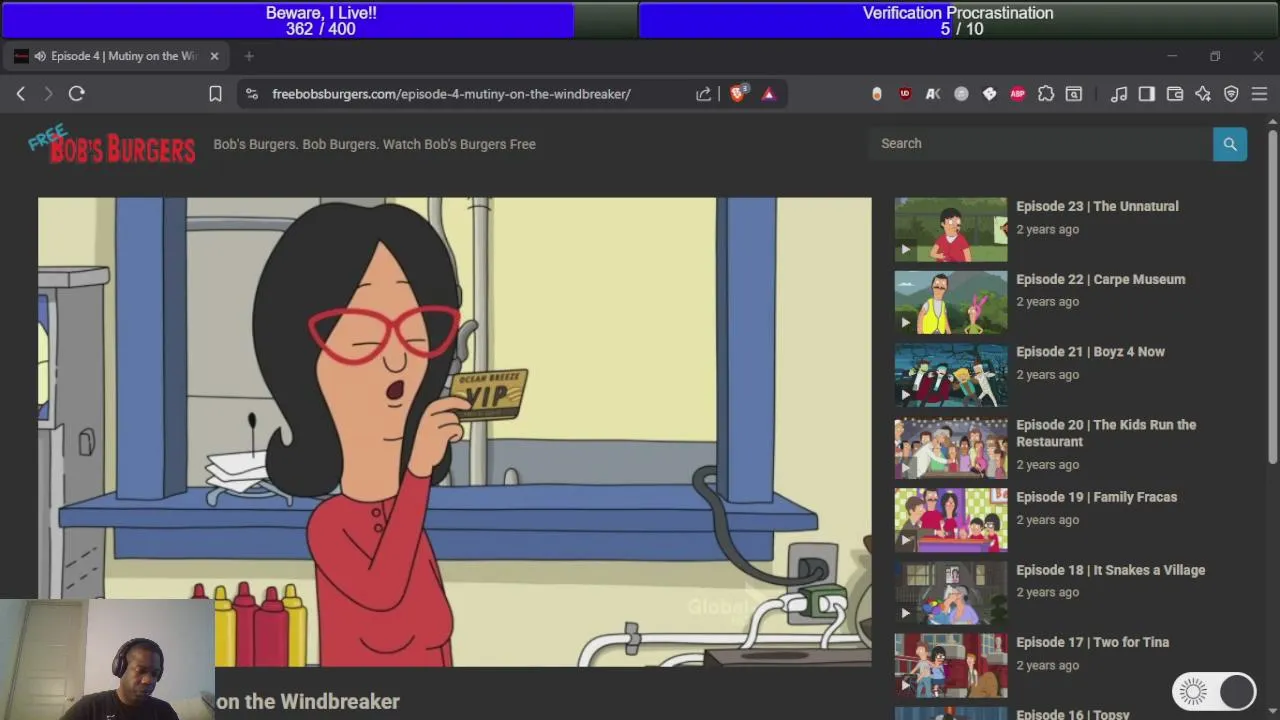Image resolution: width=1280 pixels, height=720 pixels.
Task: View site information icon in address bar
Action: click(252, 94)
